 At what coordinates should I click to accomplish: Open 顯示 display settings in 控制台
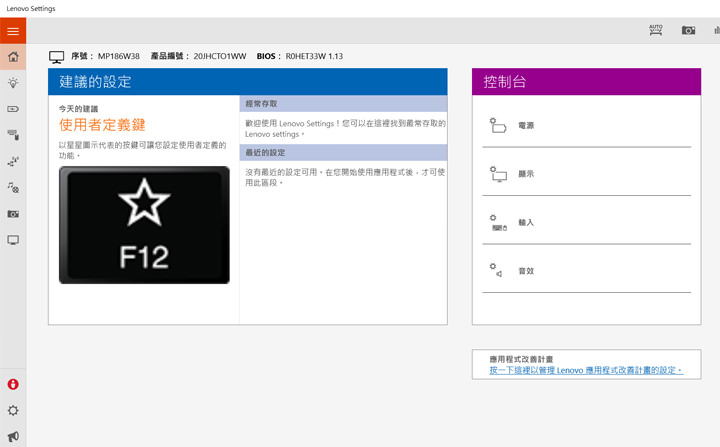pos(586,174)
